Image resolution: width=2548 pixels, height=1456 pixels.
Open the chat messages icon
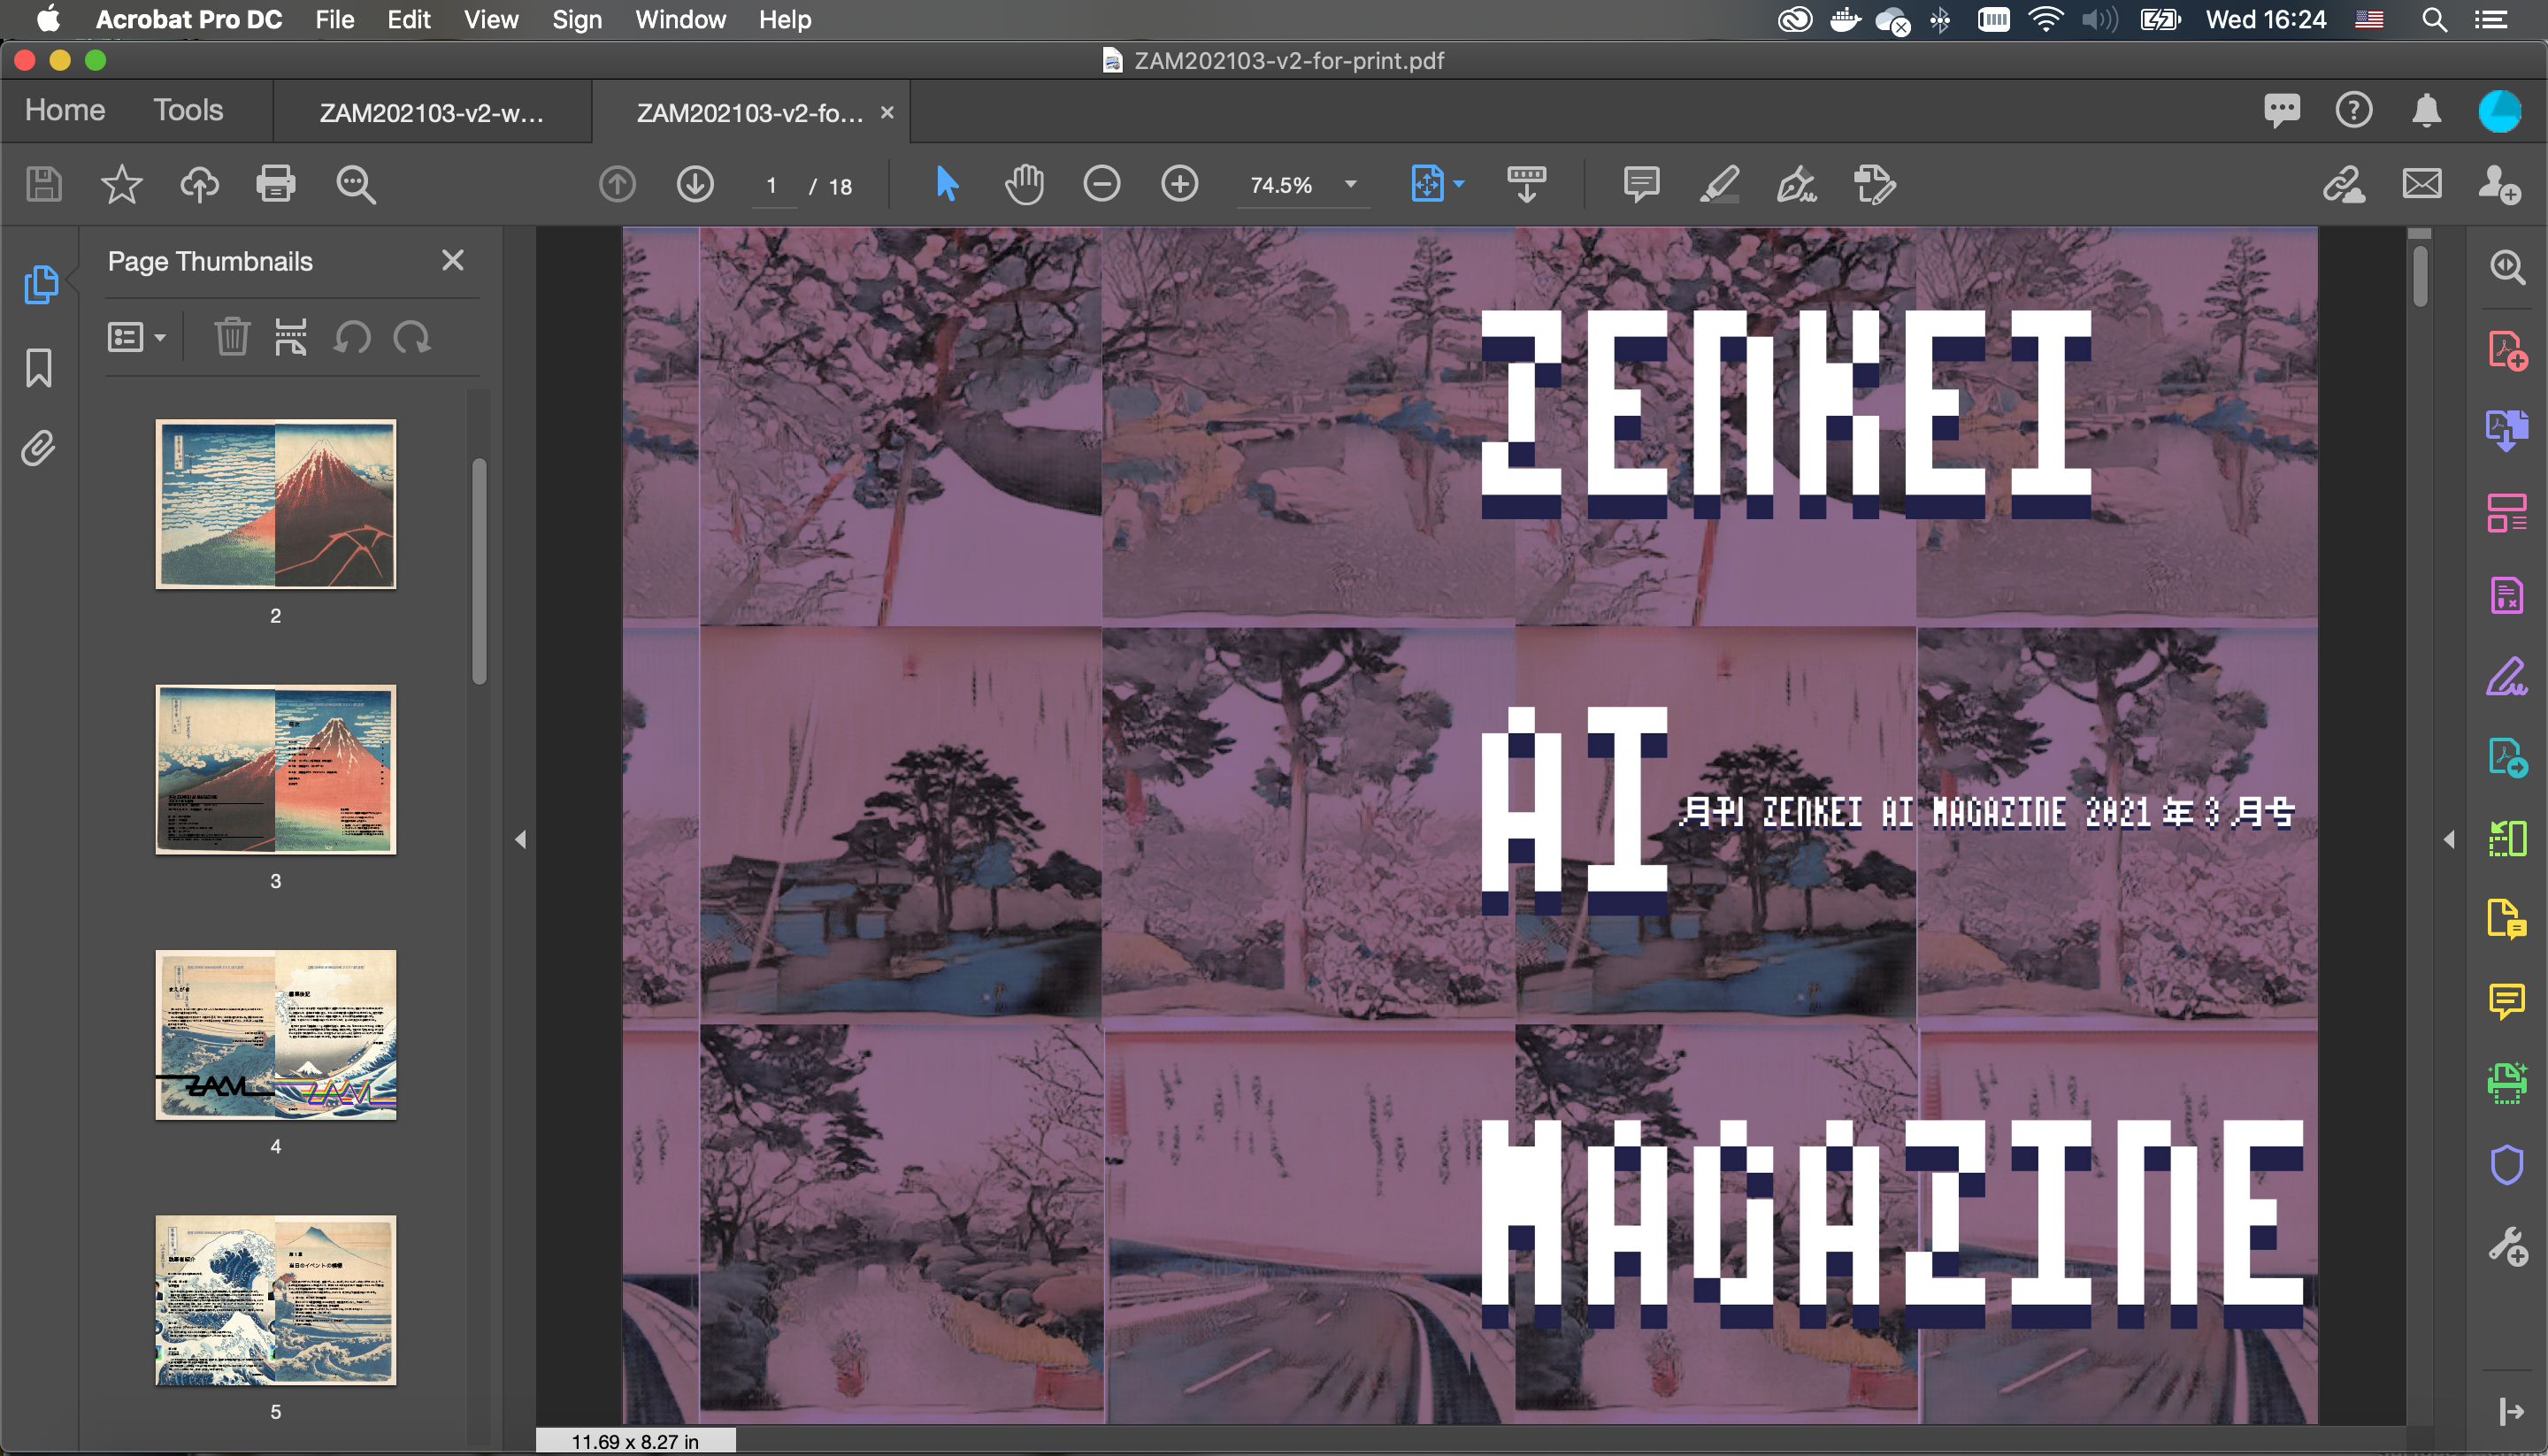tap(2282, 110)
